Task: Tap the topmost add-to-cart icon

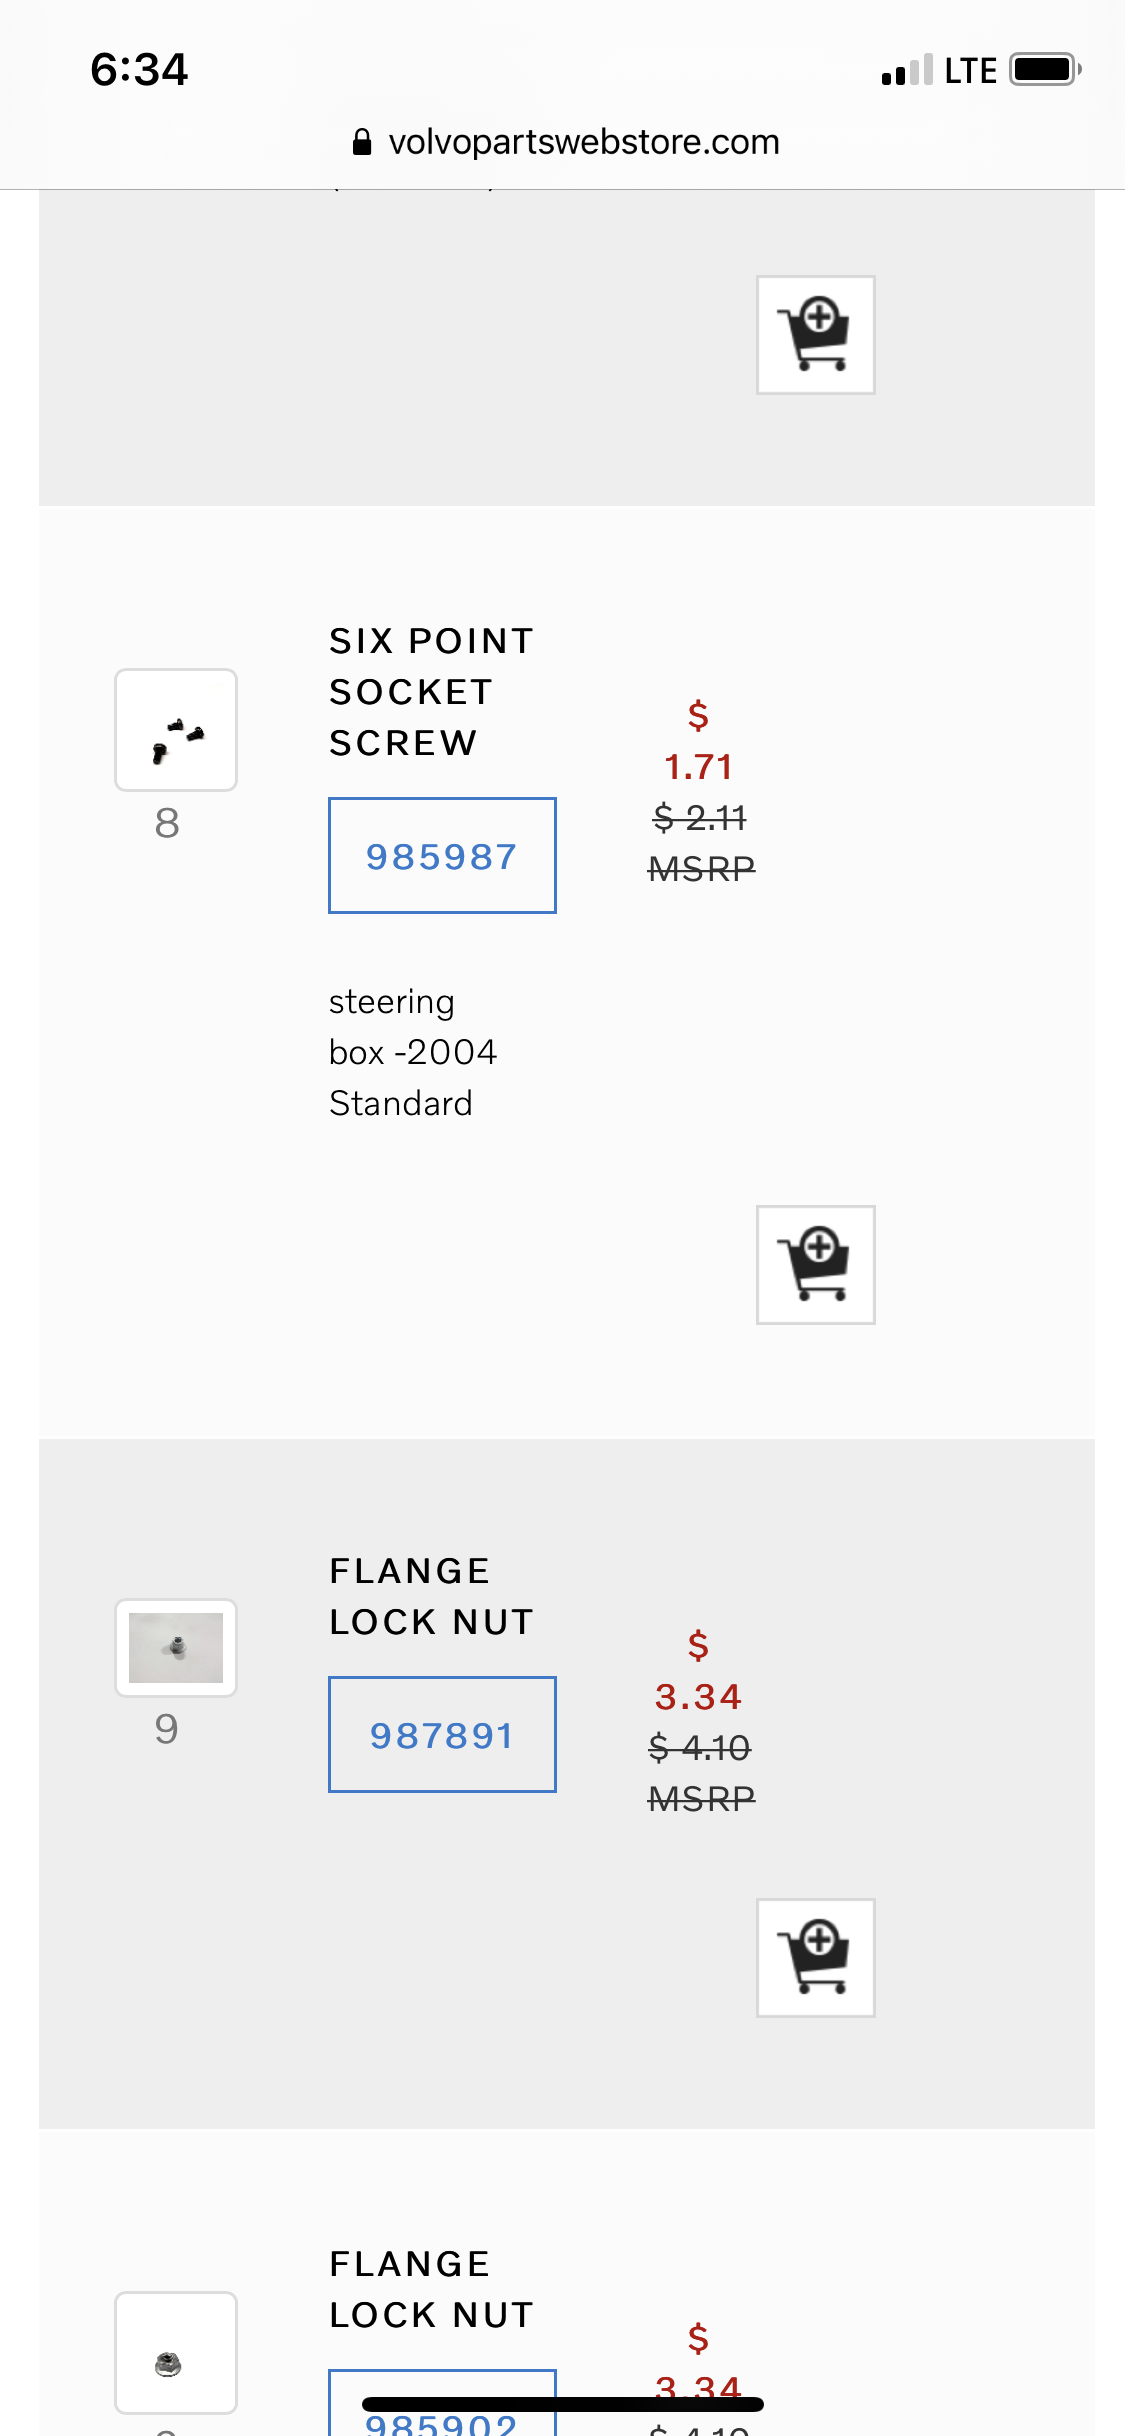Action: coord(815,334)
